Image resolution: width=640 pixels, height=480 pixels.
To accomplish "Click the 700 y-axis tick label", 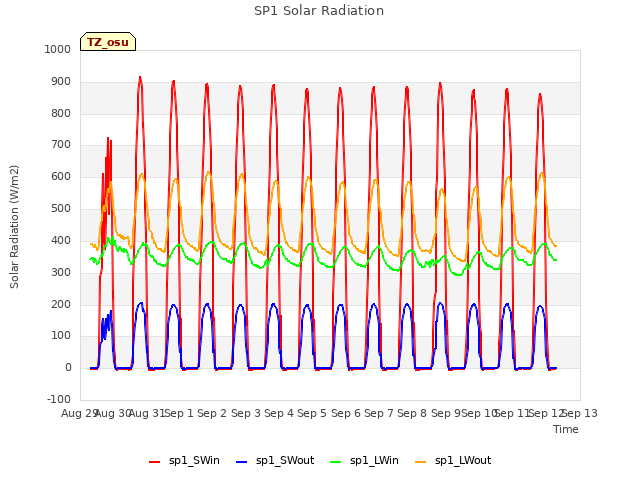I will point(61,145).
